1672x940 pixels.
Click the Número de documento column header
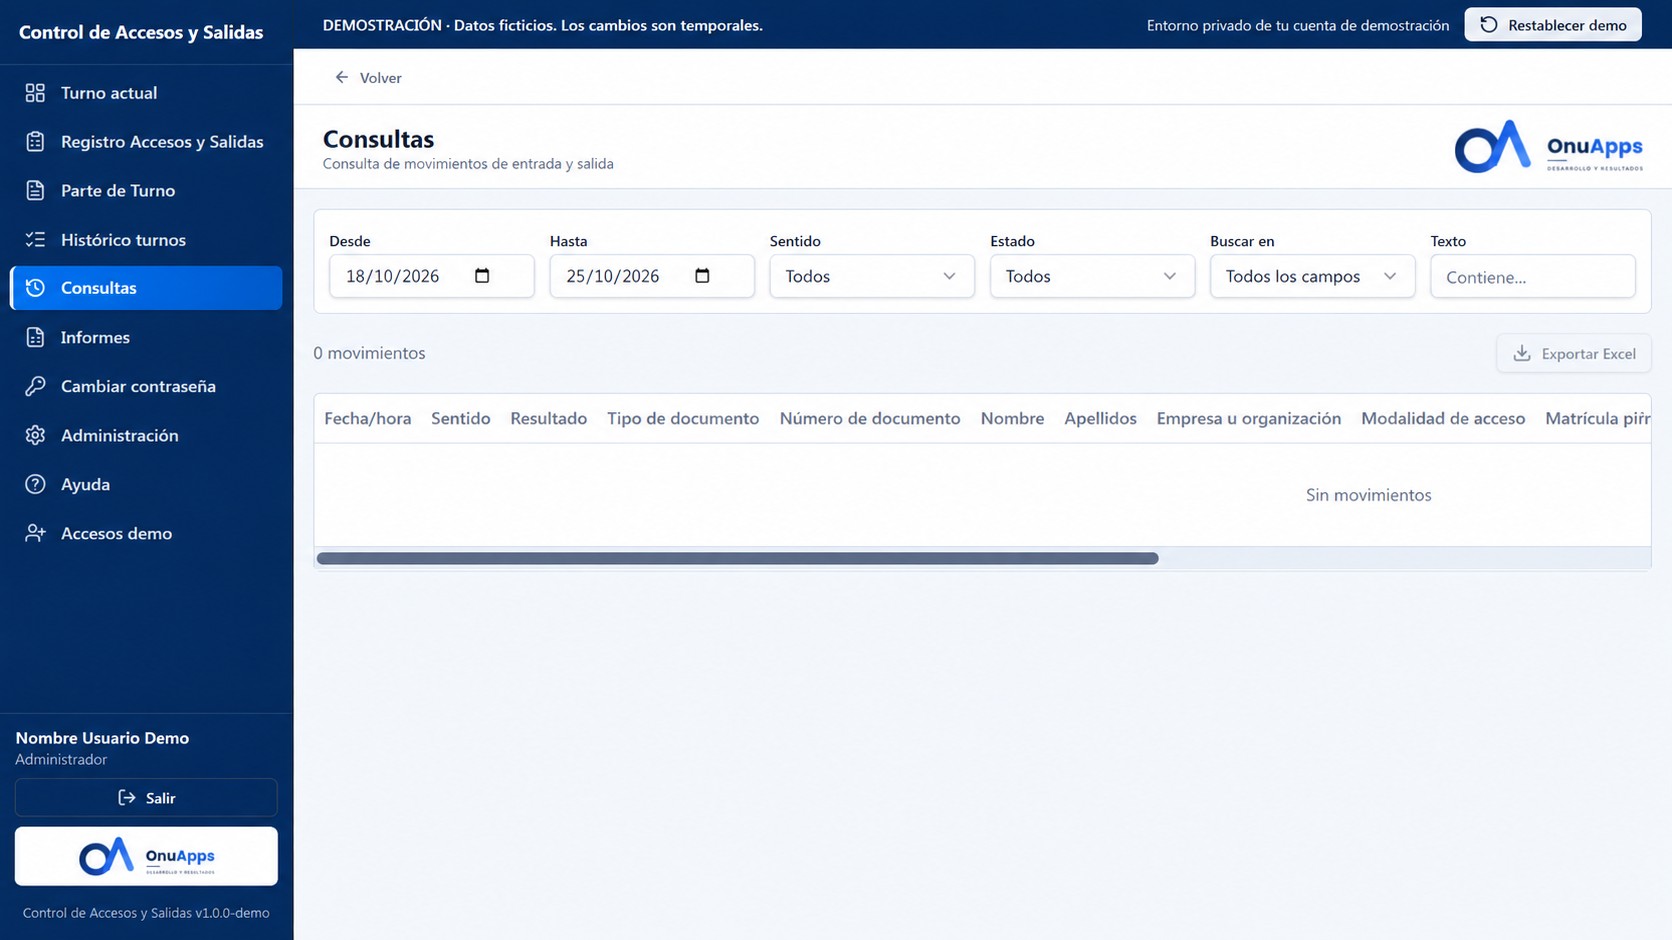(870, 418)
